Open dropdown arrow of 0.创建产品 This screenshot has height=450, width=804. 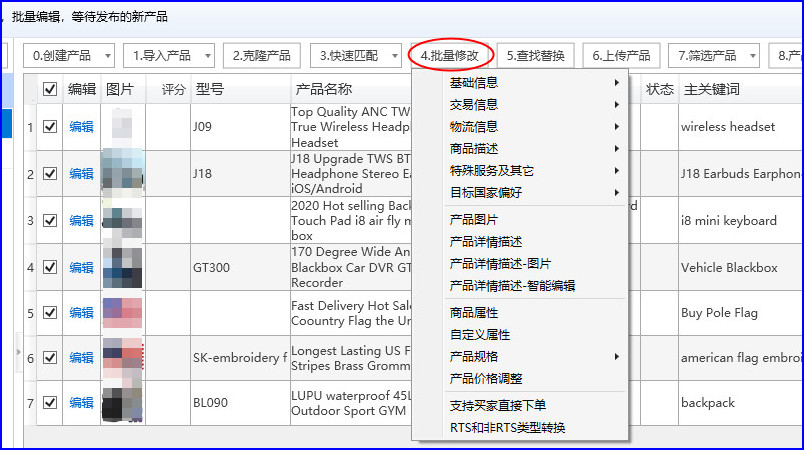point(108,56)
